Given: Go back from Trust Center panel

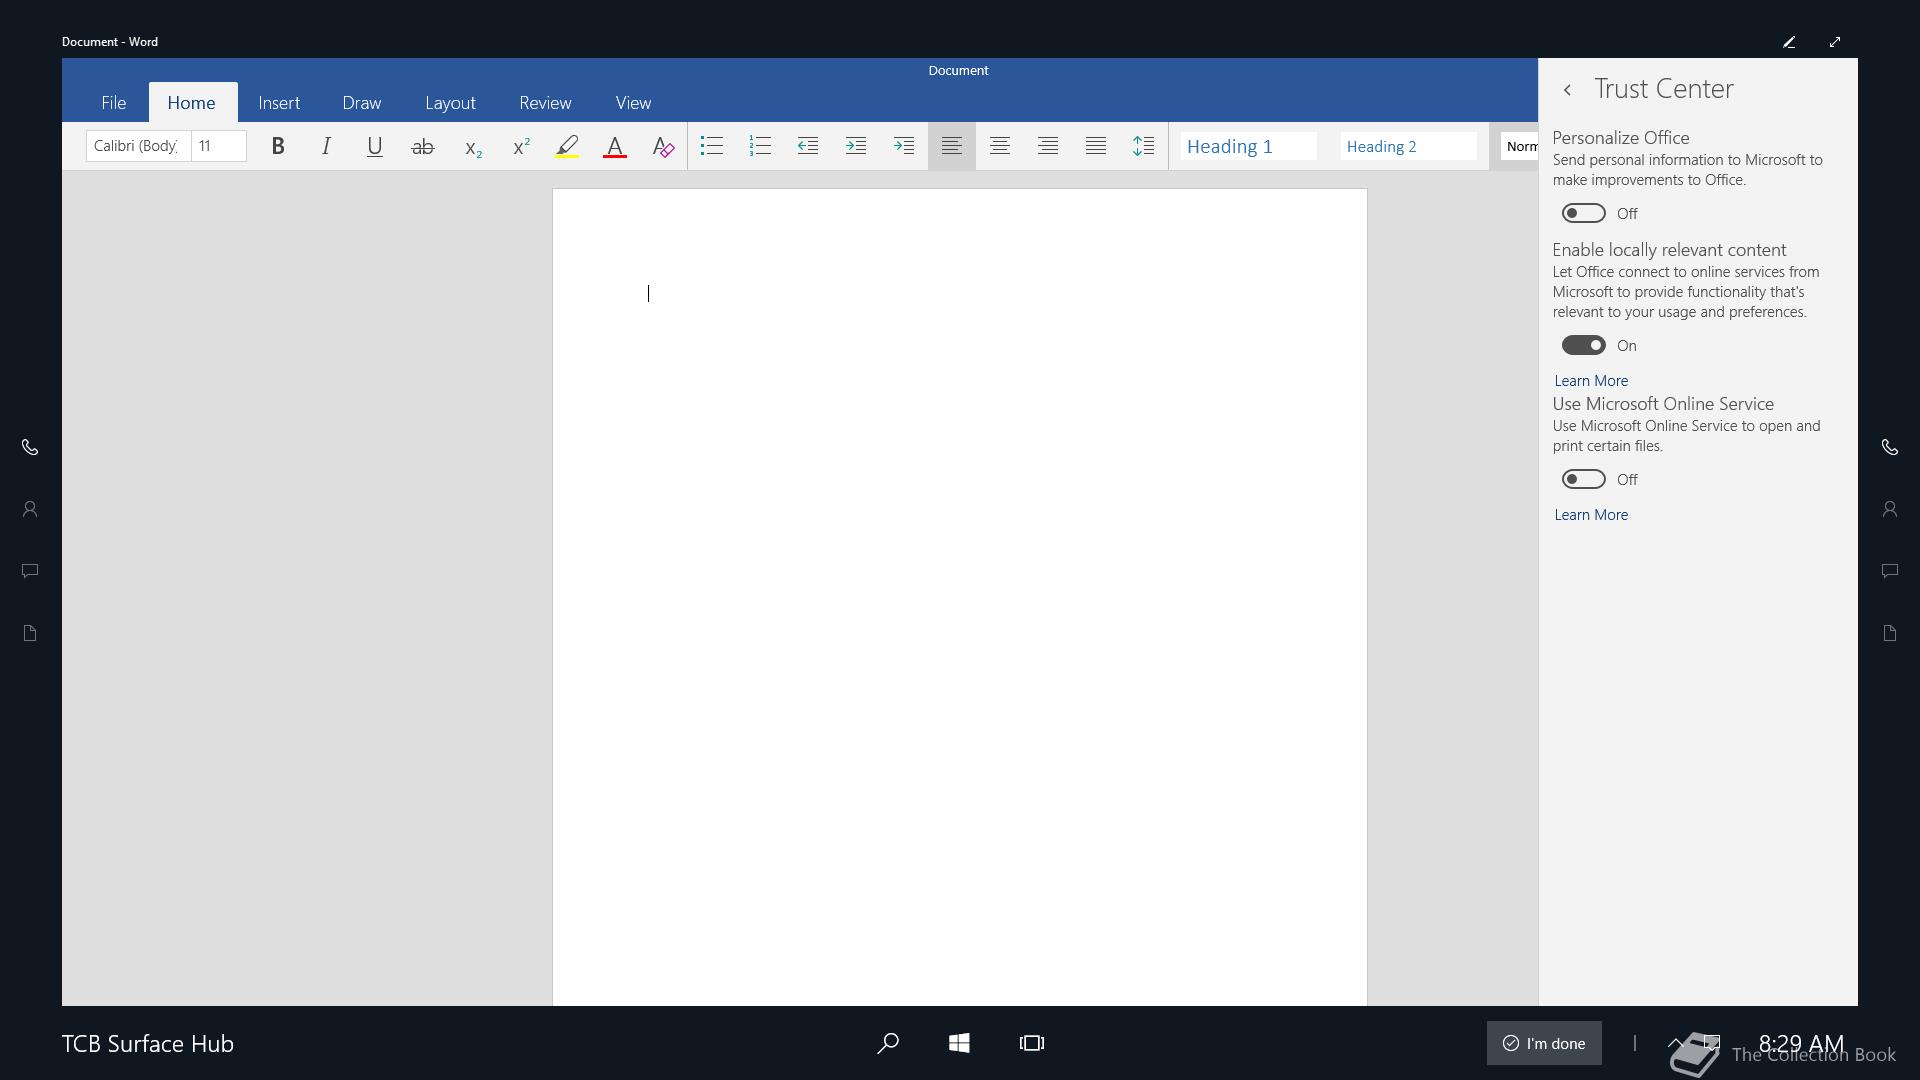Looking at the screenshot, I should (x=1567, y=90).
